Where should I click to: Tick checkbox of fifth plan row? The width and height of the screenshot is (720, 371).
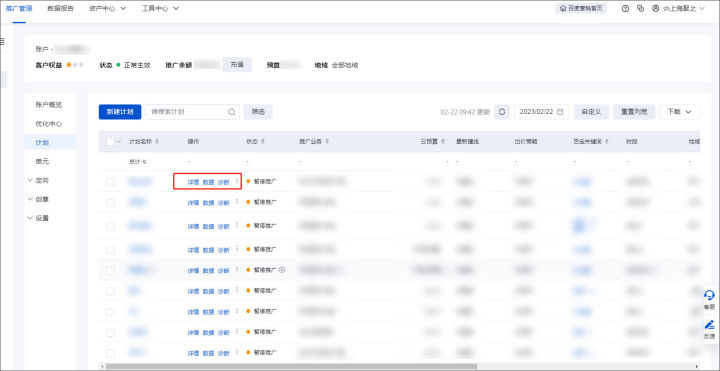pos(110,270)
